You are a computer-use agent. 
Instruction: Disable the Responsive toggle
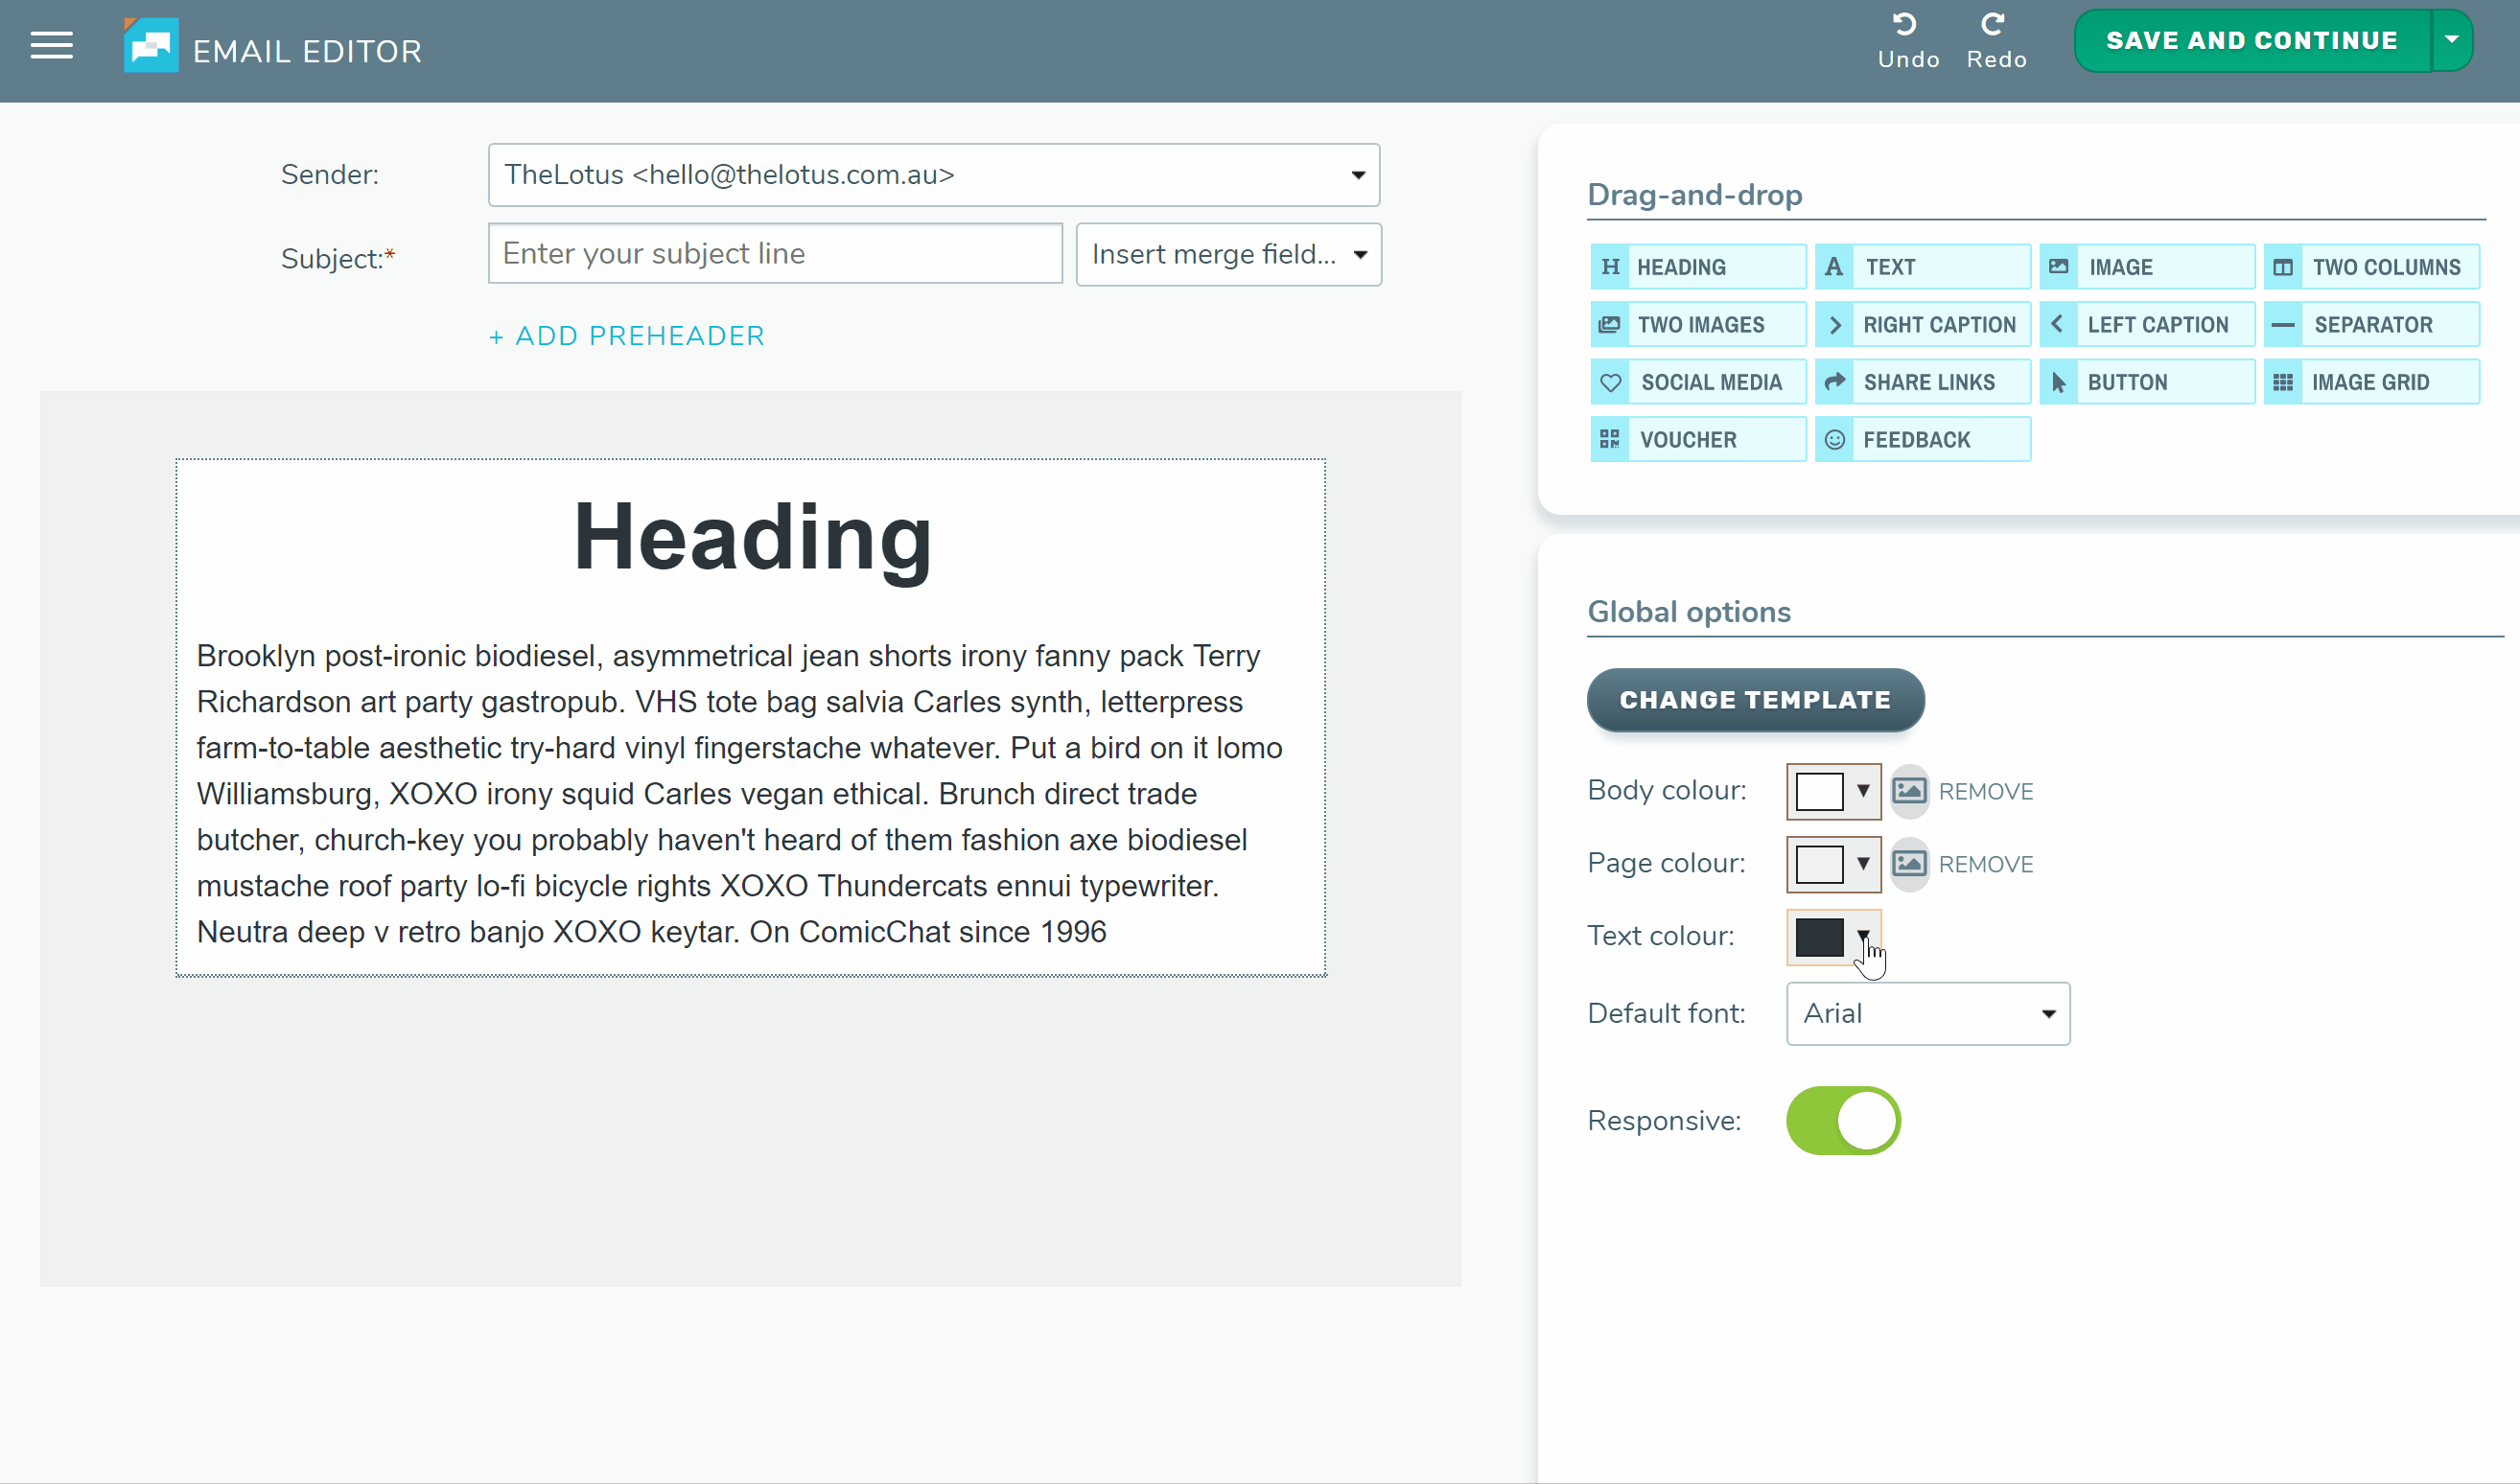[1843, 1120]
